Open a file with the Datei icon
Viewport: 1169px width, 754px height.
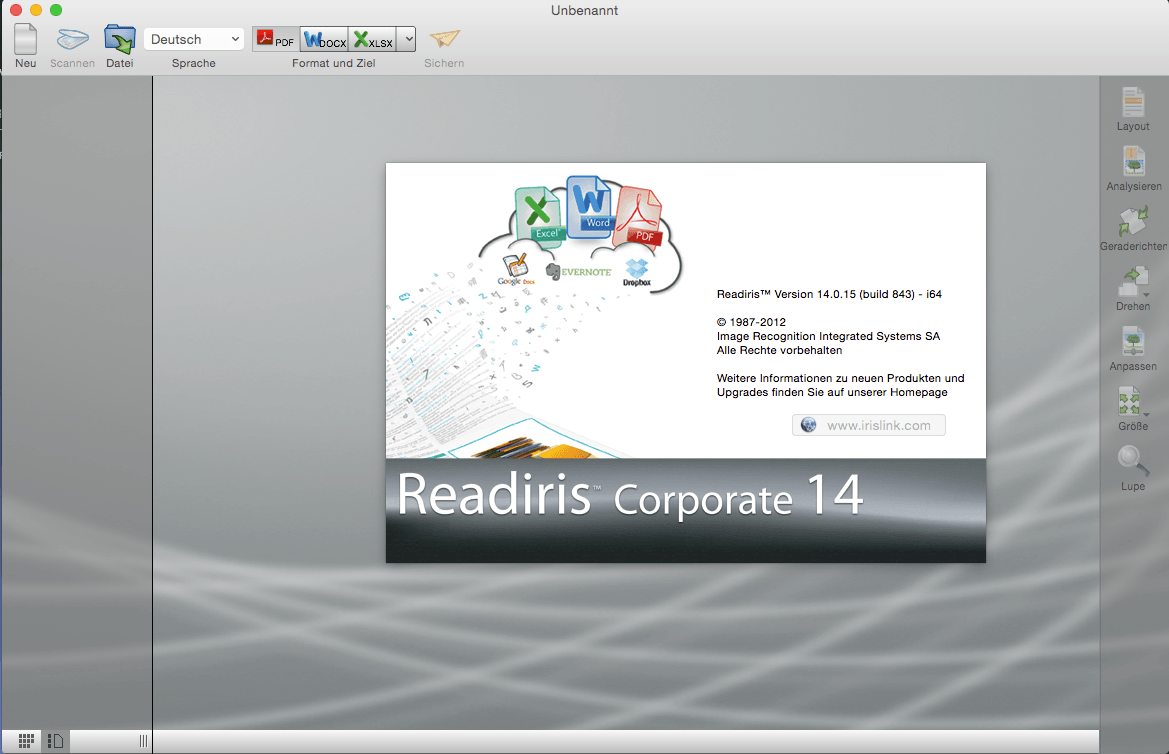click(119, 39)
